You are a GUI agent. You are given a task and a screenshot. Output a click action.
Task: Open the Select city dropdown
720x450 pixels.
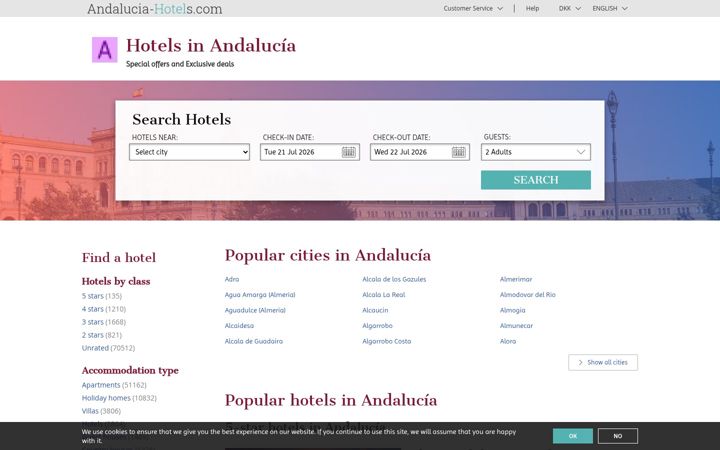[189, 152]
